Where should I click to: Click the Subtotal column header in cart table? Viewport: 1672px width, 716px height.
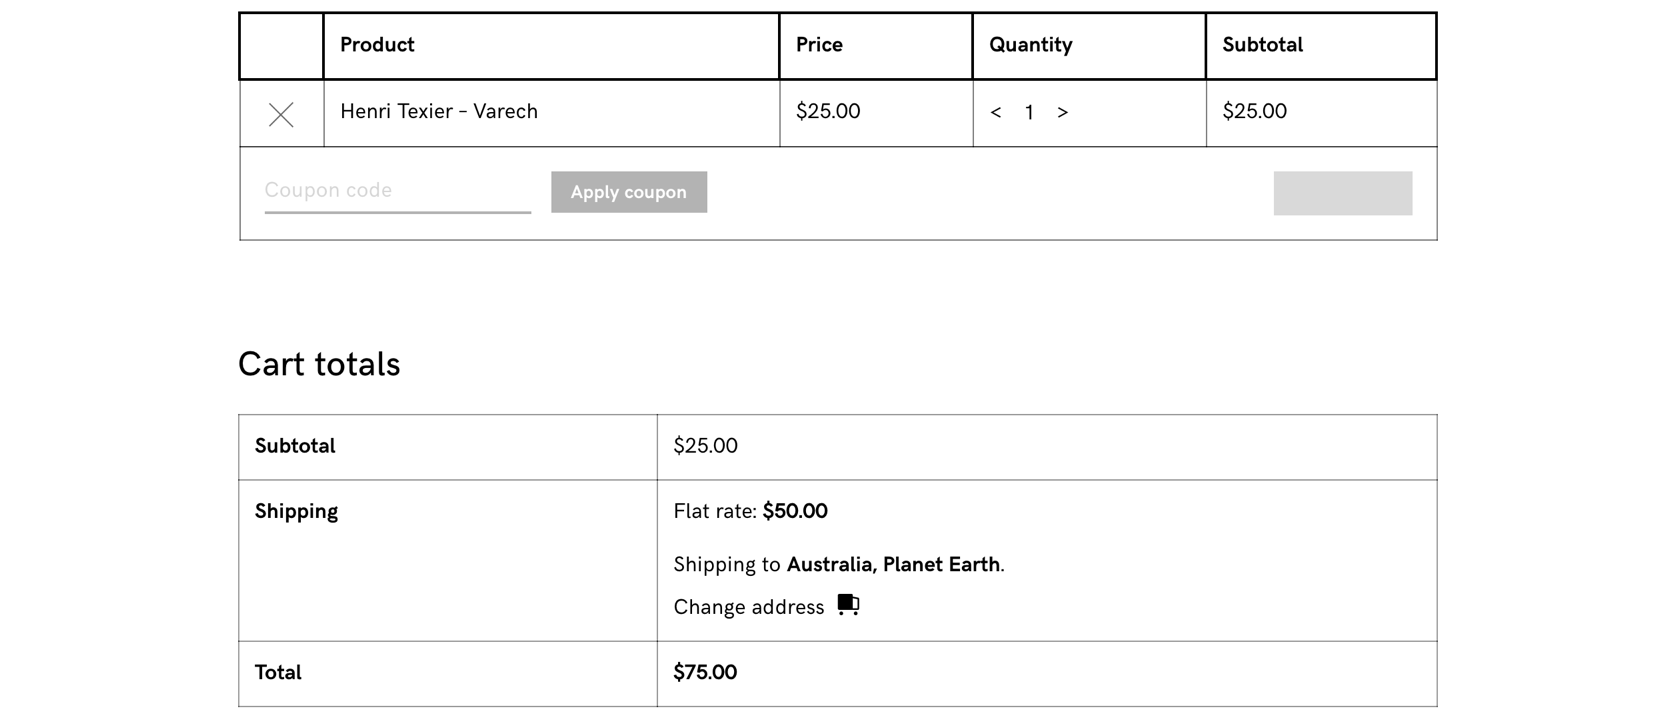click(x=1262, y=45)
